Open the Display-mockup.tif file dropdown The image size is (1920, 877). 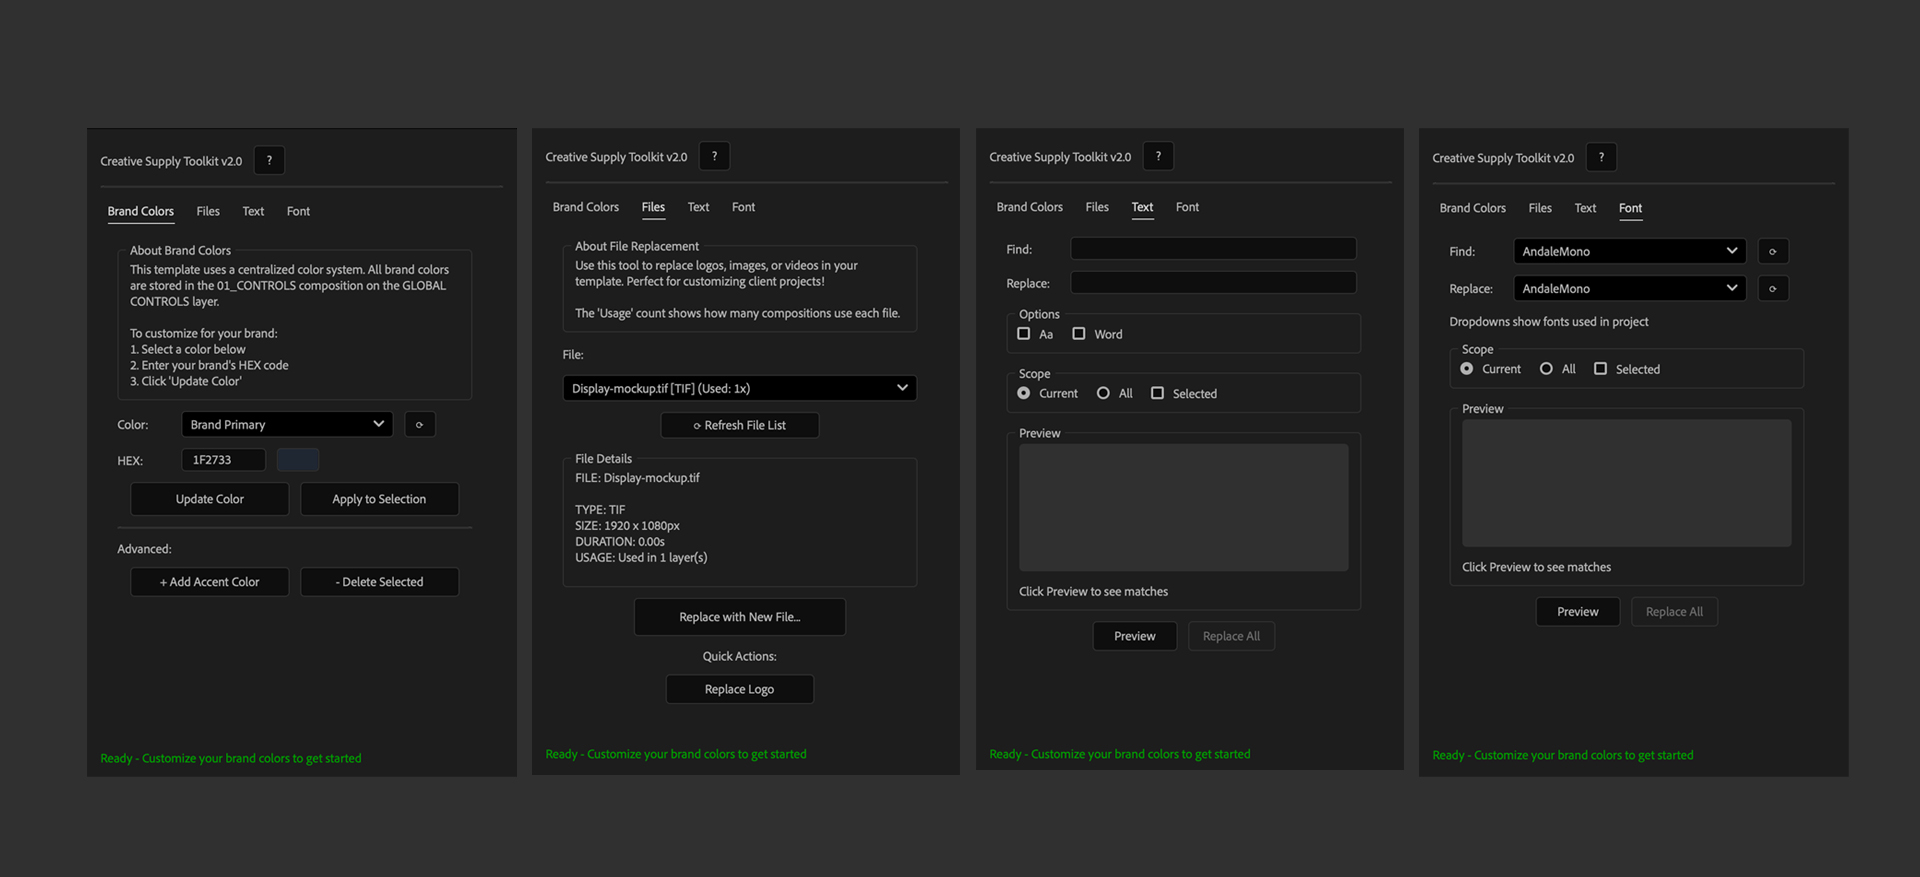(740, 388)
